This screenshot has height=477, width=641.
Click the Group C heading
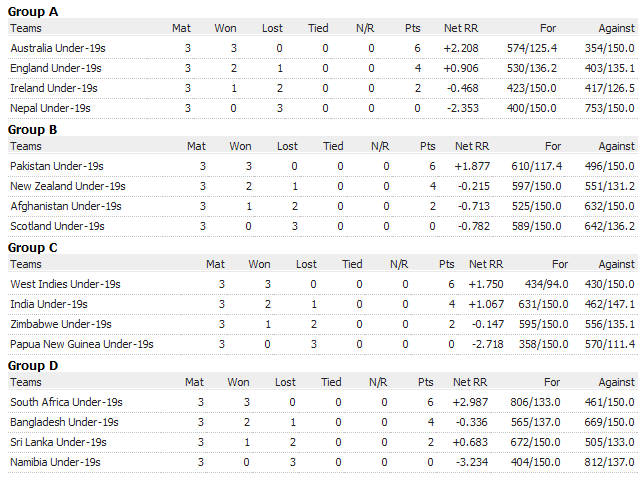click(33, 247)
